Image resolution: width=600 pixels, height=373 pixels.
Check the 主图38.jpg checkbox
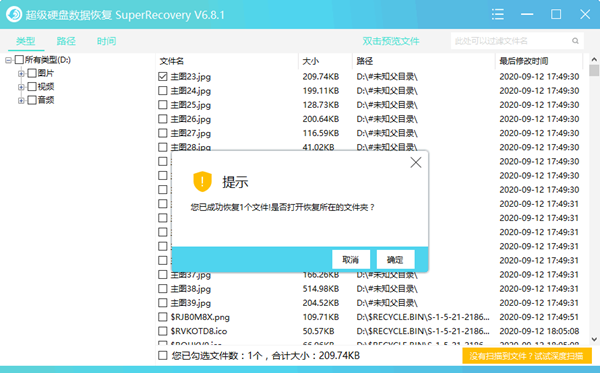pyautogui.click(x=163, y=289)
